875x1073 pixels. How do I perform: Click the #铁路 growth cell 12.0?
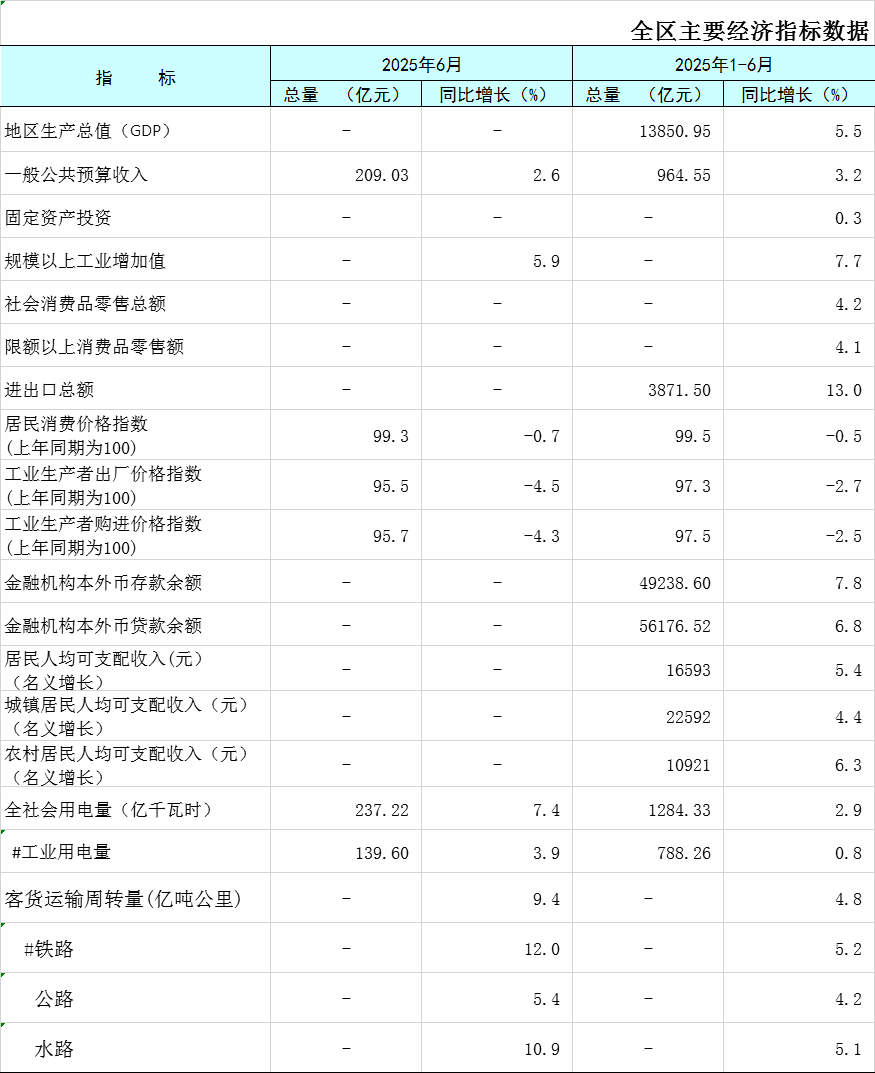541,949
